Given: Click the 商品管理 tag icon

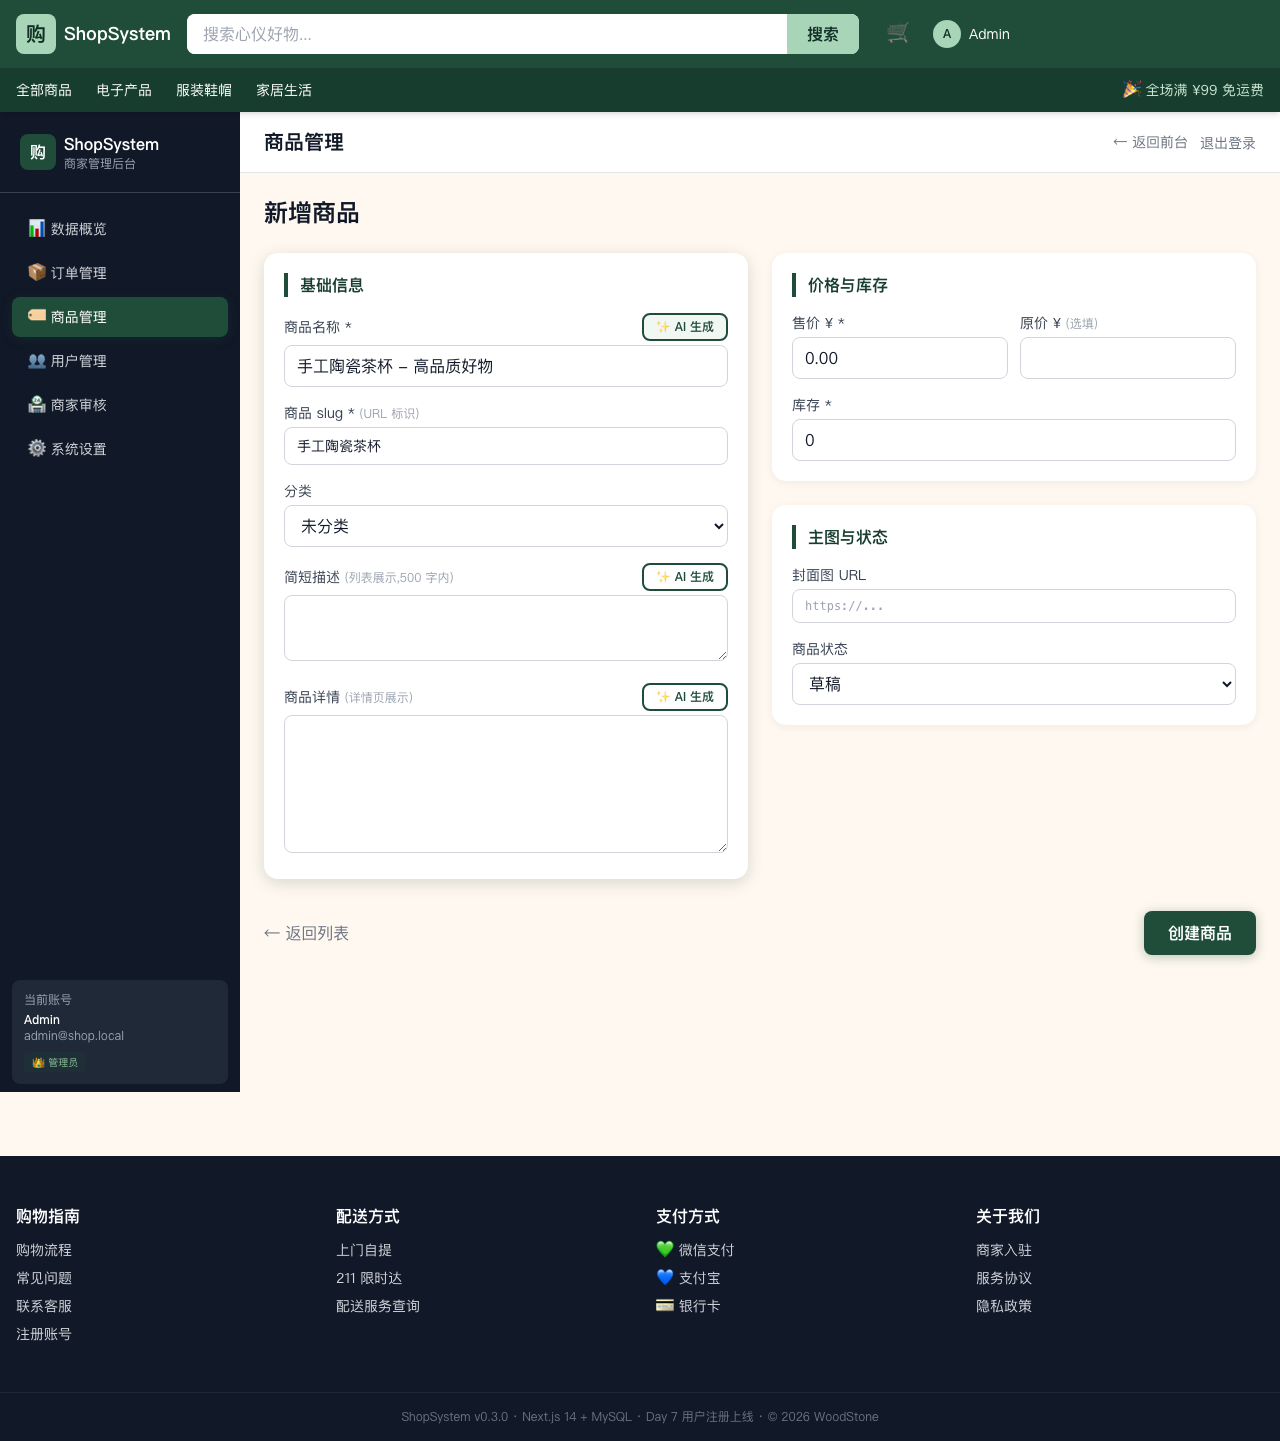Looking at the screenshot, I should [37, 316].
